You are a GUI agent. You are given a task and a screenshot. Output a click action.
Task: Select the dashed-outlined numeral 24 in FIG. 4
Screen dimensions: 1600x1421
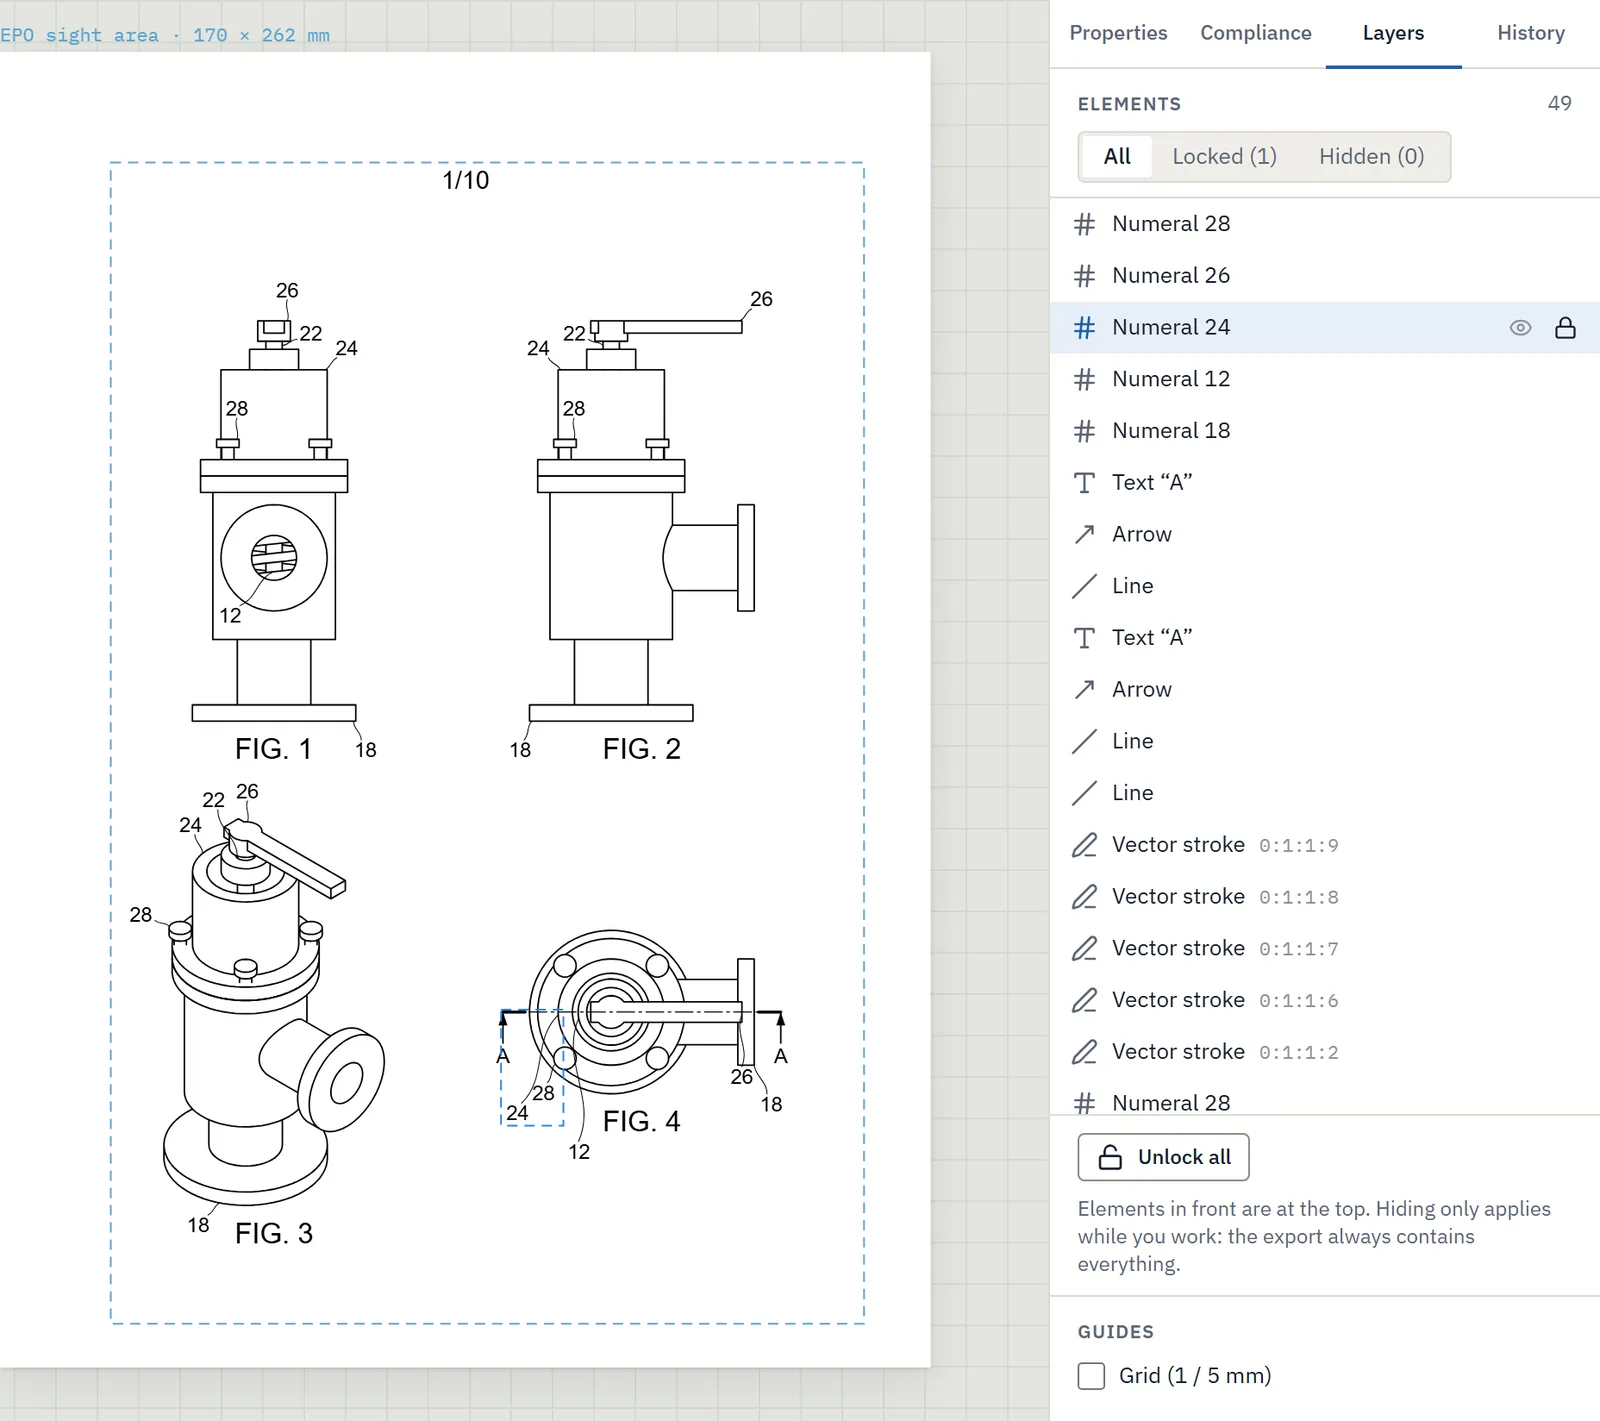(517, 1112)
